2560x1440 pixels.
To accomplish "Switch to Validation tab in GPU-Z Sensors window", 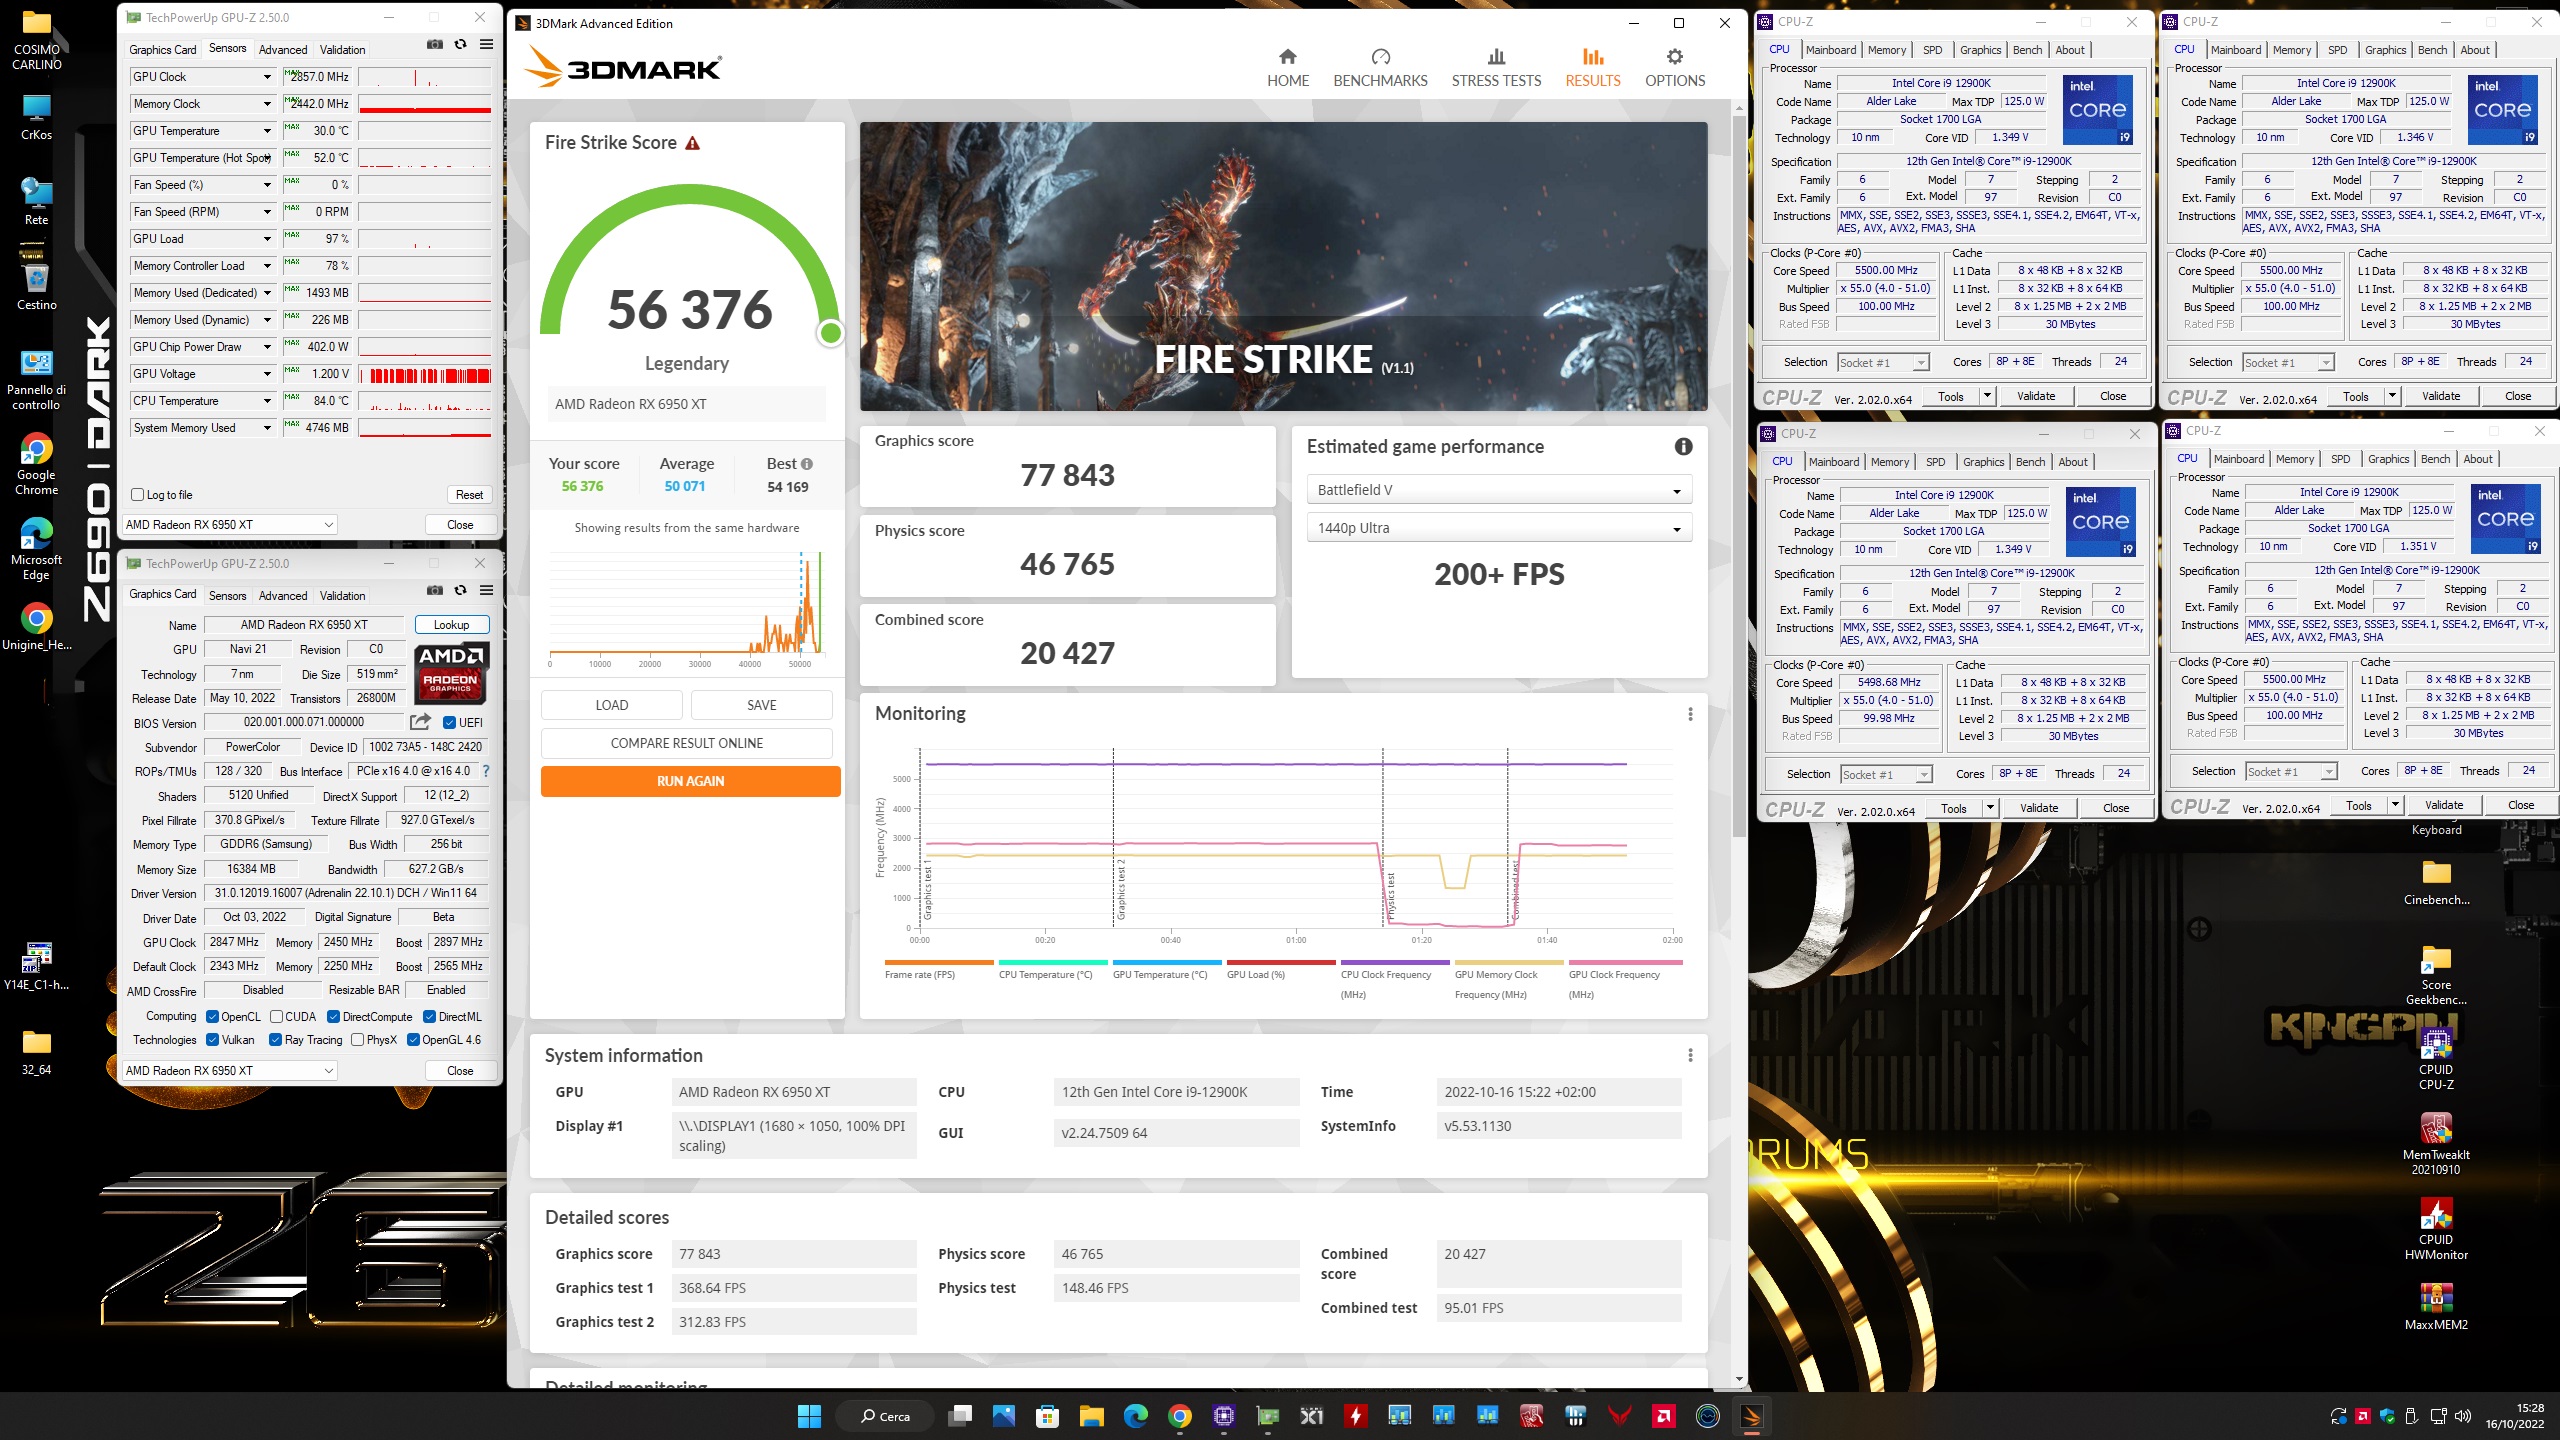I will [x=342, y=50].
